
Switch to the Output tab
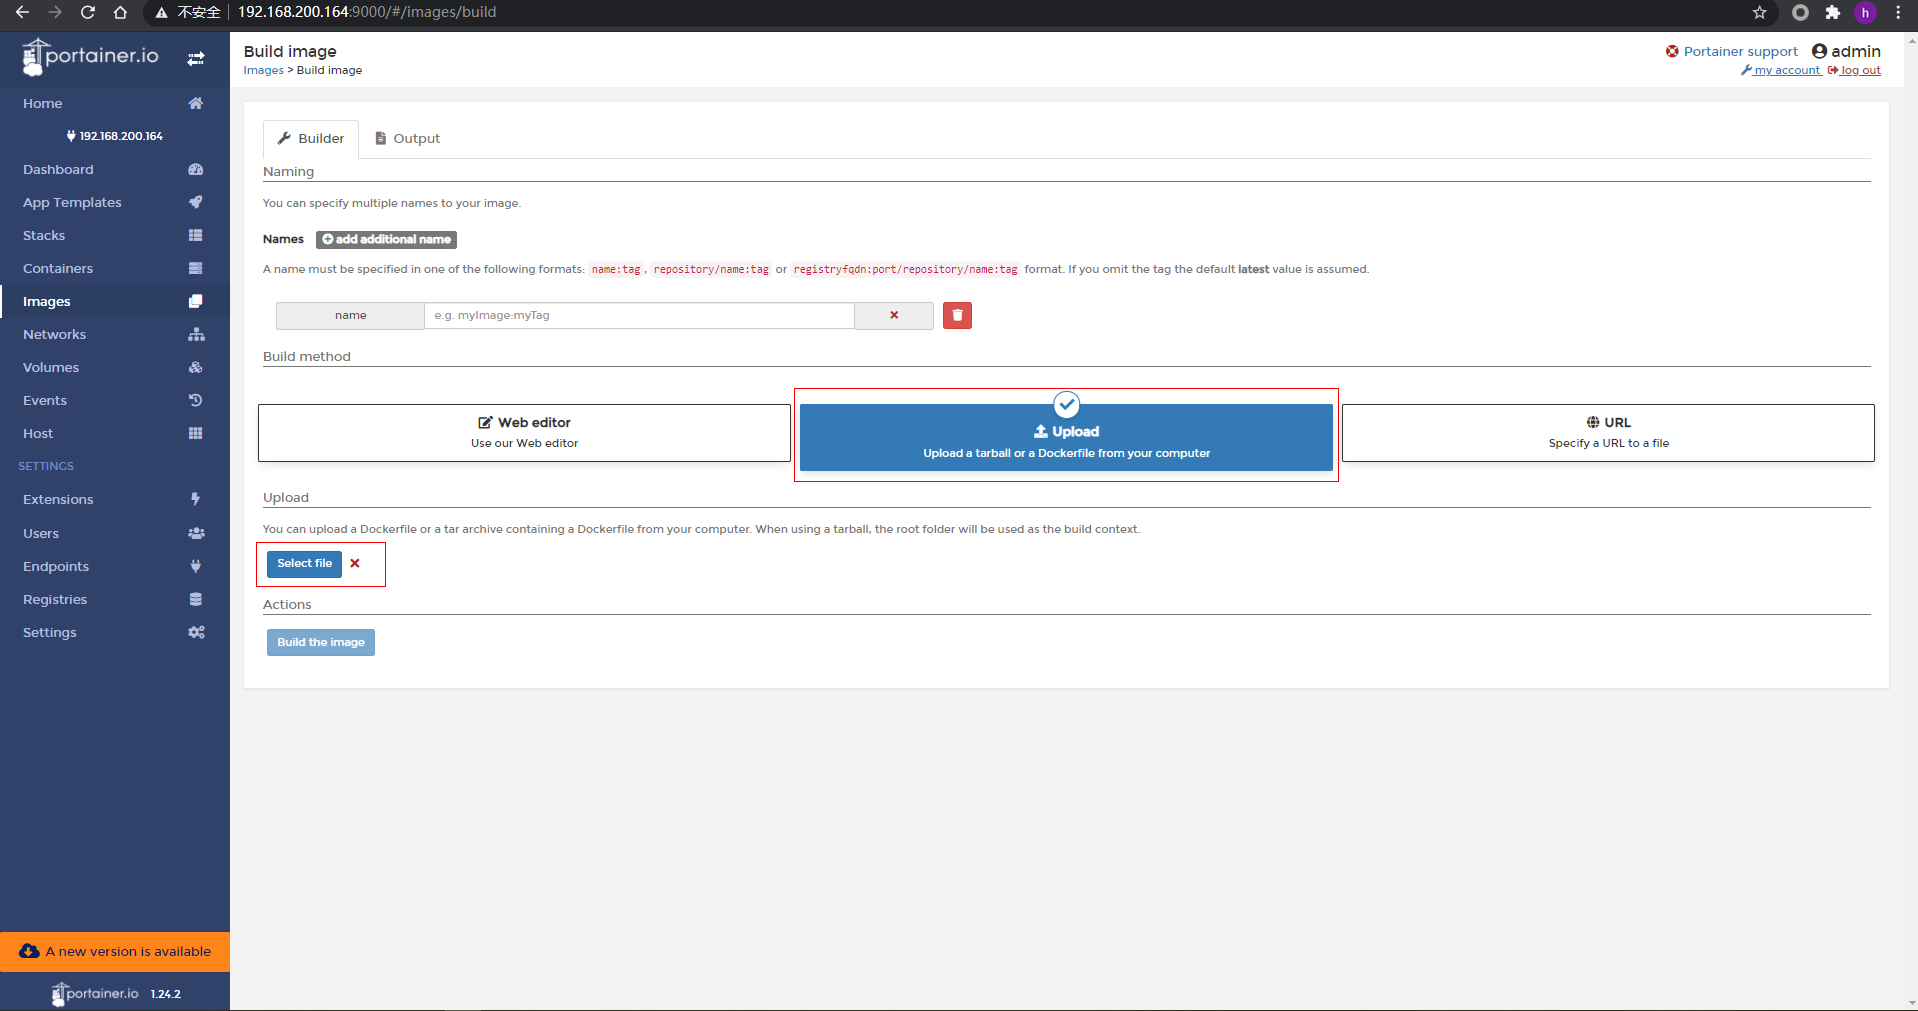coord(407,139)
